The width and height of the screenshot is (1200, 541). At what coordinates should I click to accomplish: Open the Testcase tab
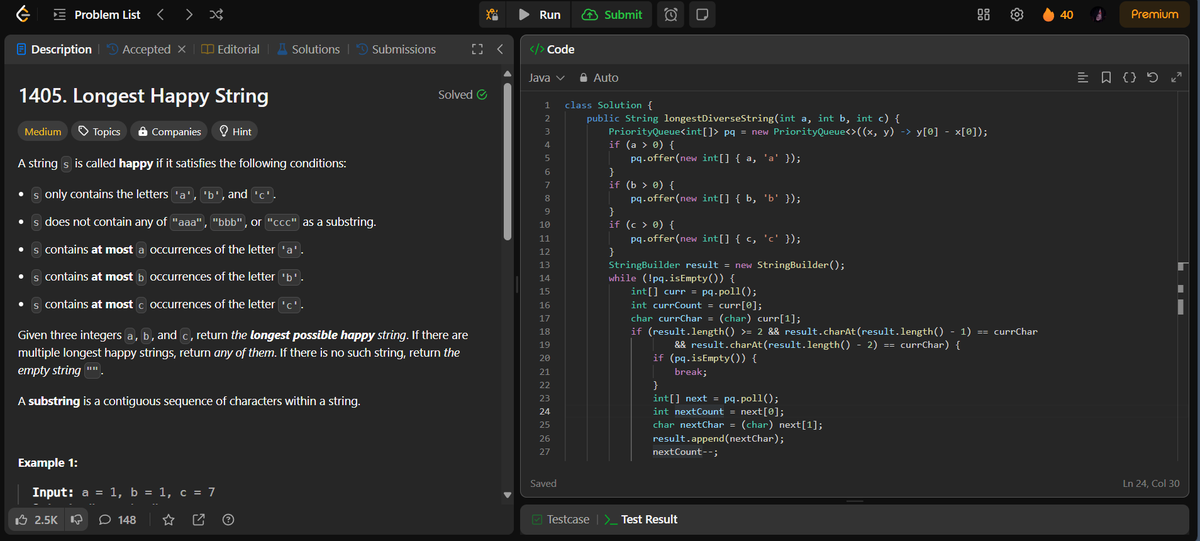coord(560,519)
